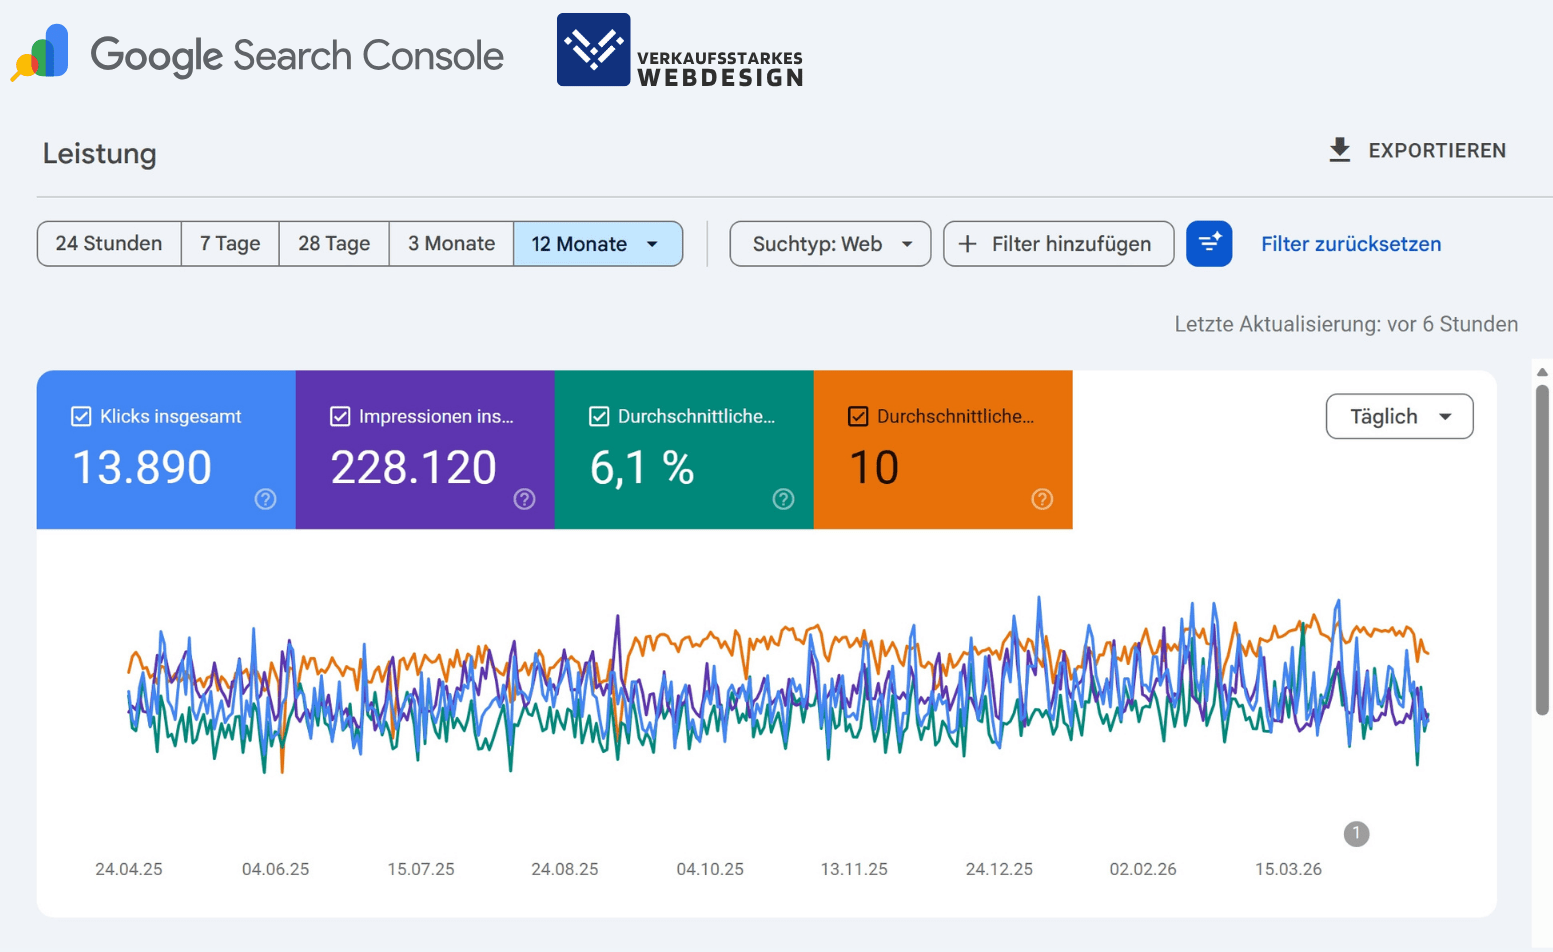
Task: Open the Täglich granularity dropdown
Action: tap(1399, 416)
